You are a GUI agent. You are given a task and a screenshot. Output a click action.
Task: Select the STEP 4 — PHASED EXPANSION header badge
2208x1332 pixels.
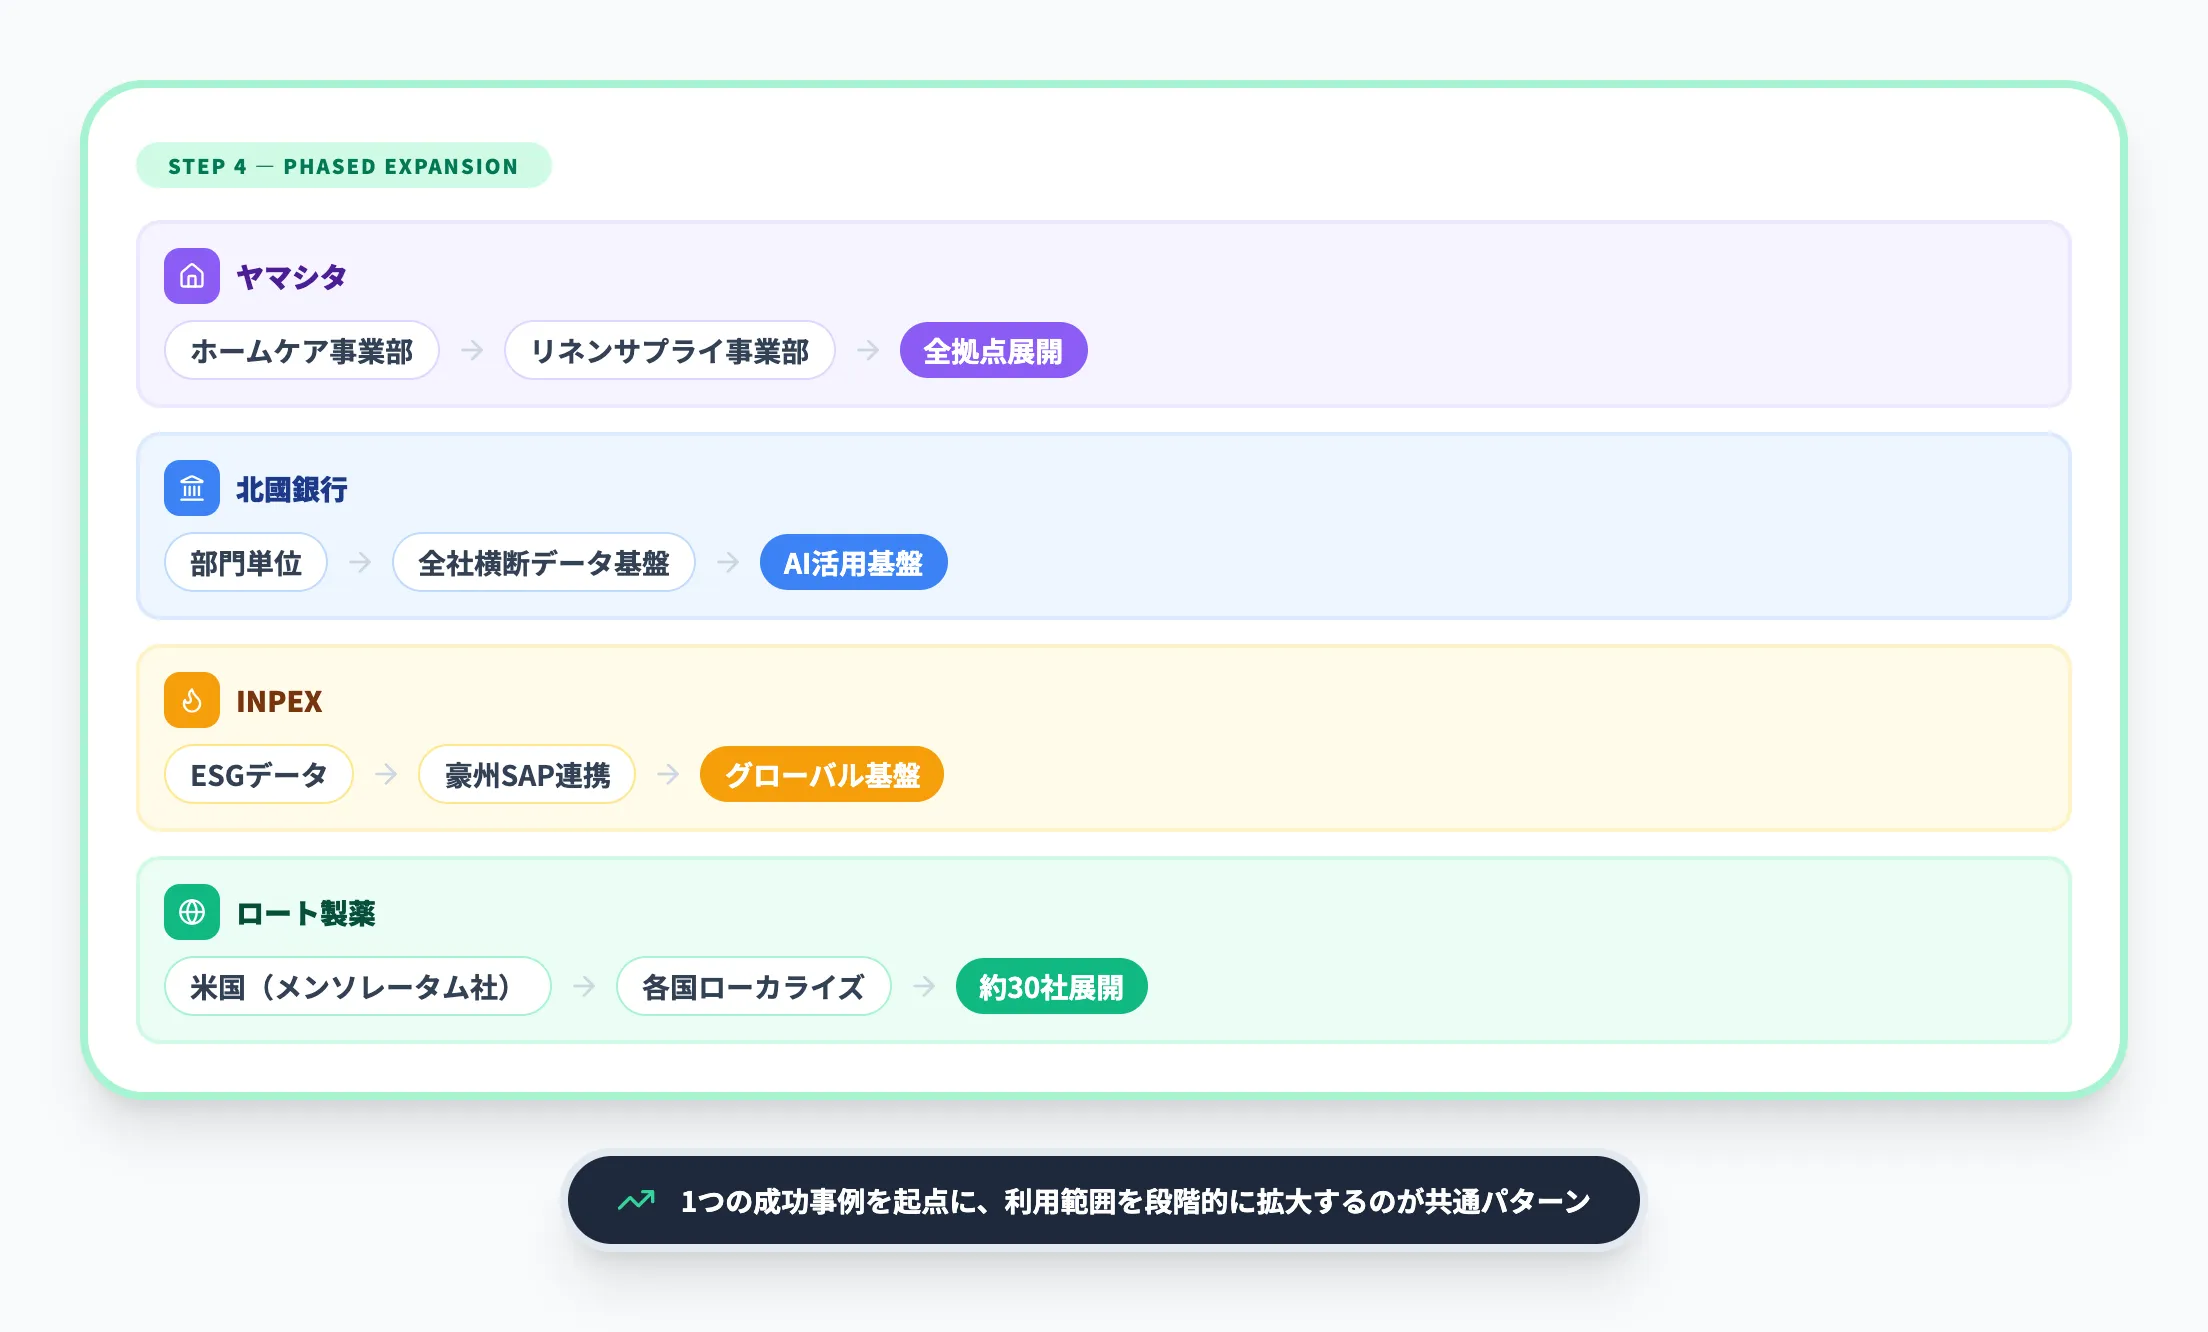[343, 166]
